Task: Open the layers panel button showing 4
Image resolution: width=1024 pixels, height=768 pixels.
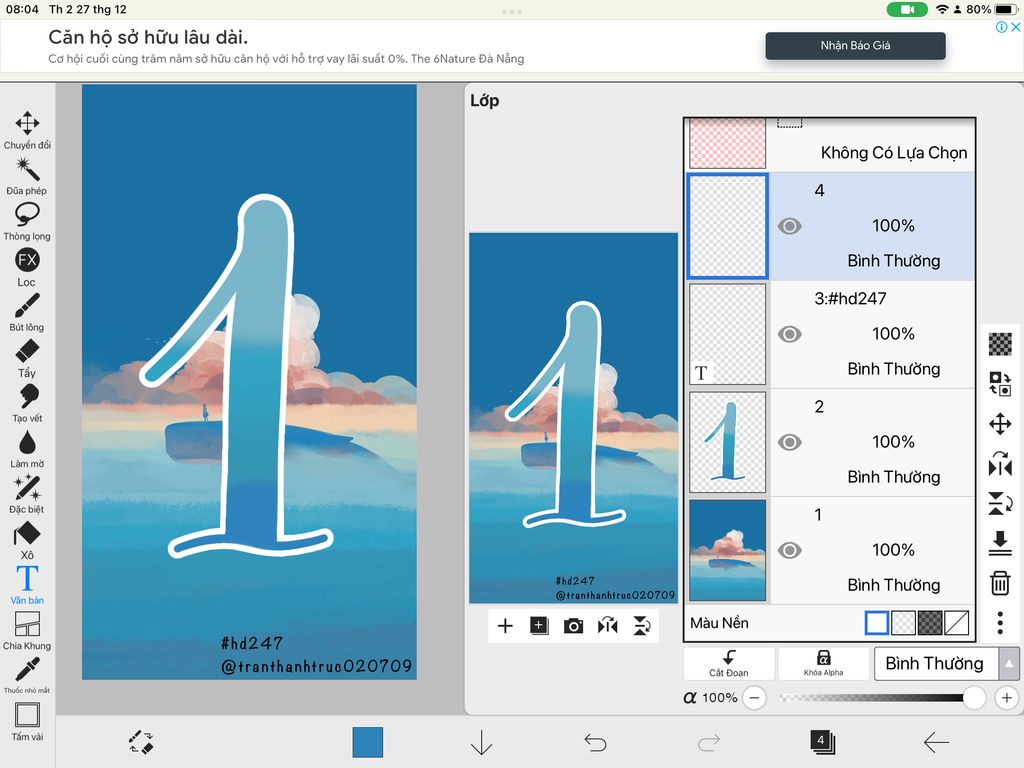Action: pos(822,742)
